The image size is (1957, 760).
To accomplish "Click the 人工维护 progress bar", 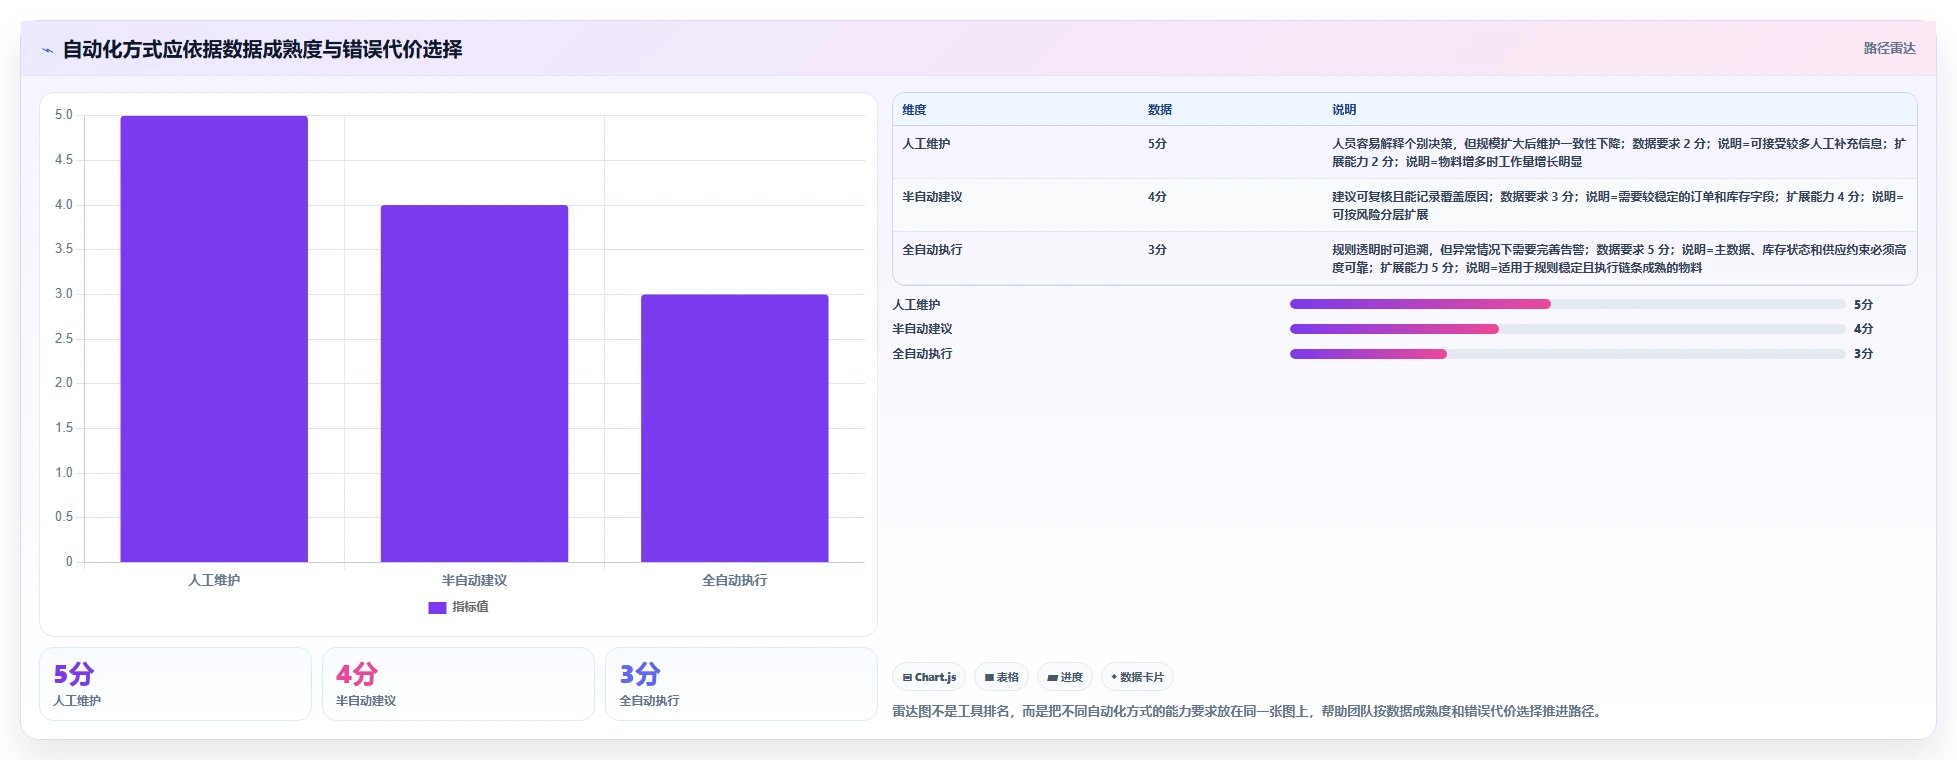I will click(1567, 304).
